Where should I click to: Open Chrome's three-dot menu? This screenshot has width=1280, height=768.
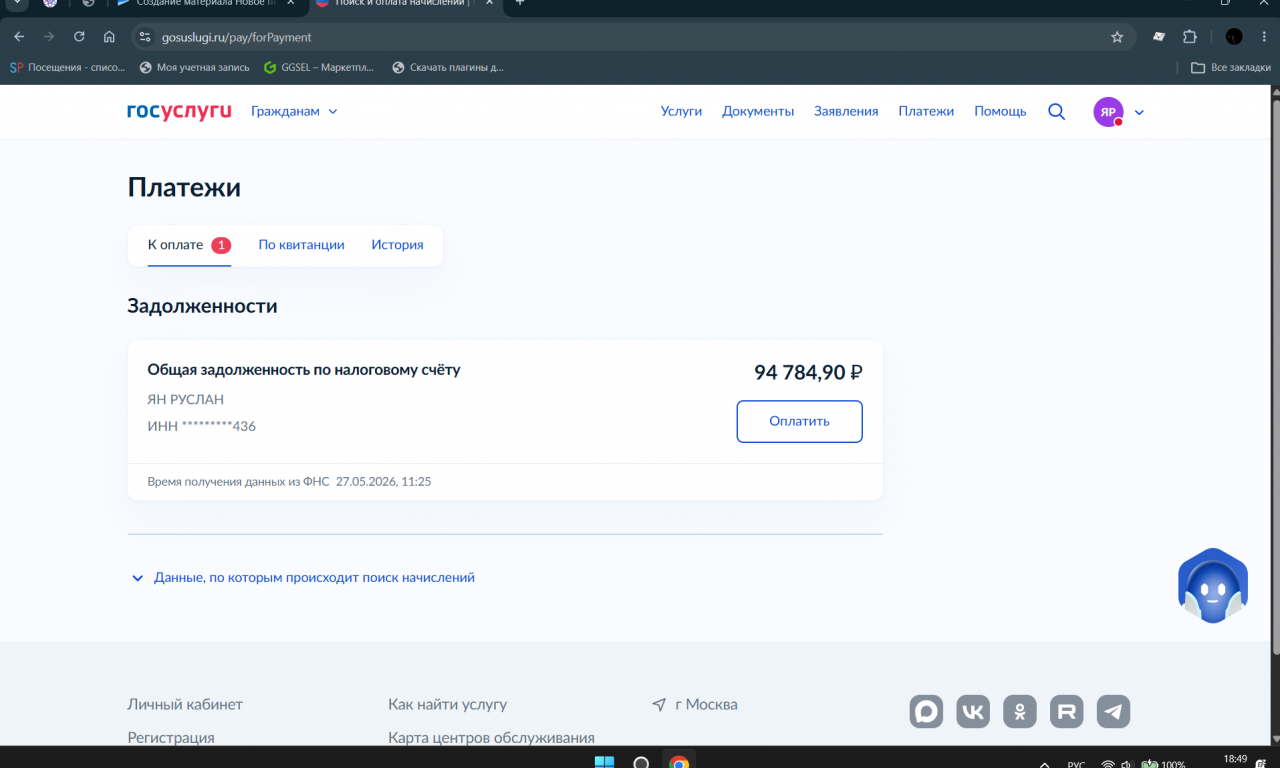(1265, 37)
